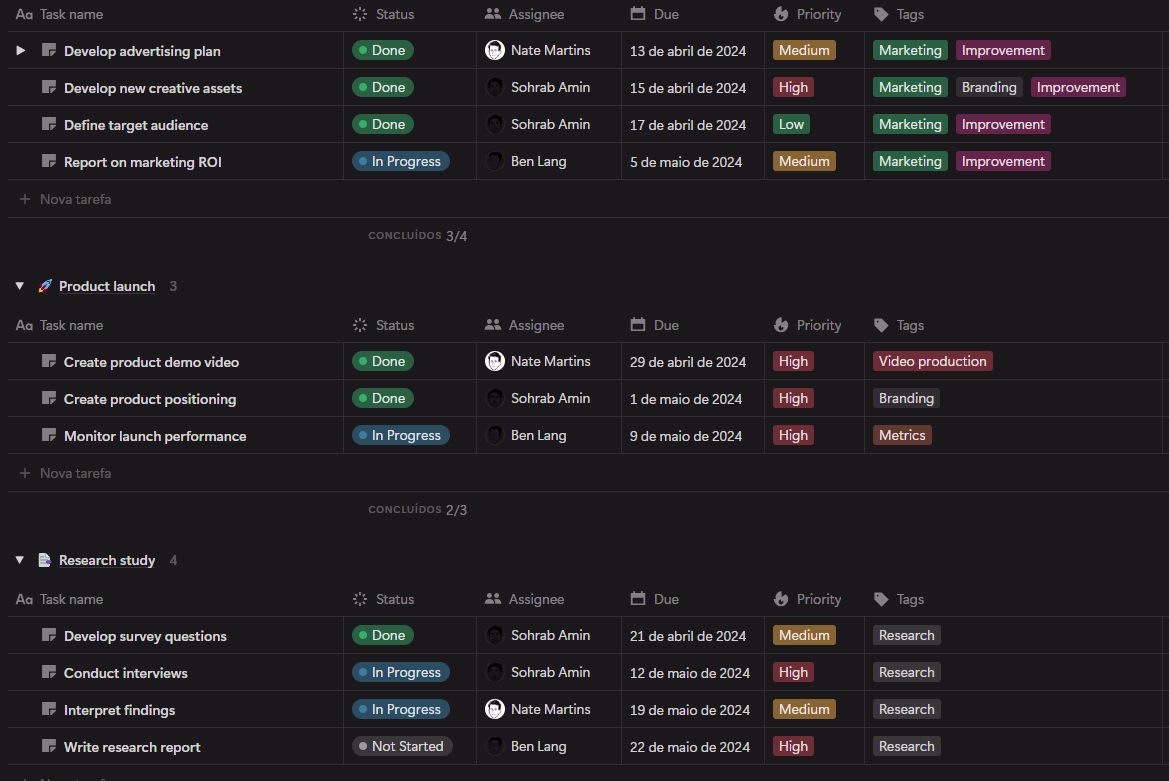Select the Video production tag
The image size is (1169, 781).
(932, 362)
